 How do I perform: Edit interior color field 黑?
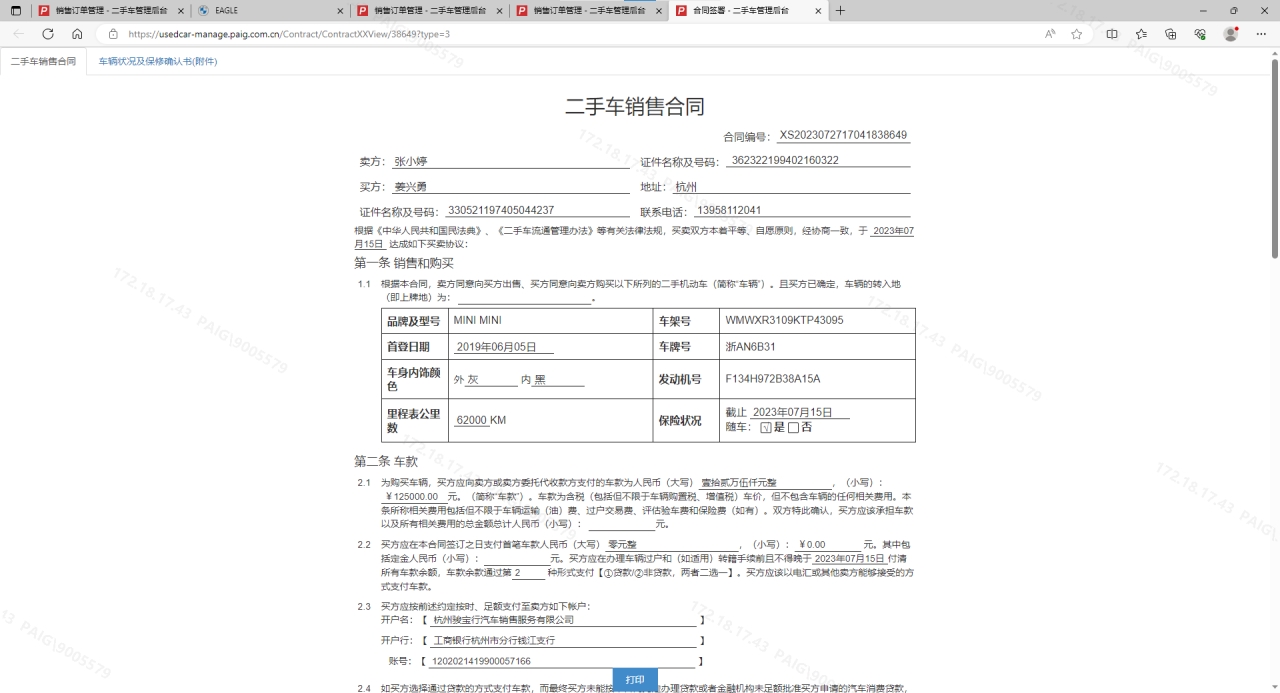558,380
